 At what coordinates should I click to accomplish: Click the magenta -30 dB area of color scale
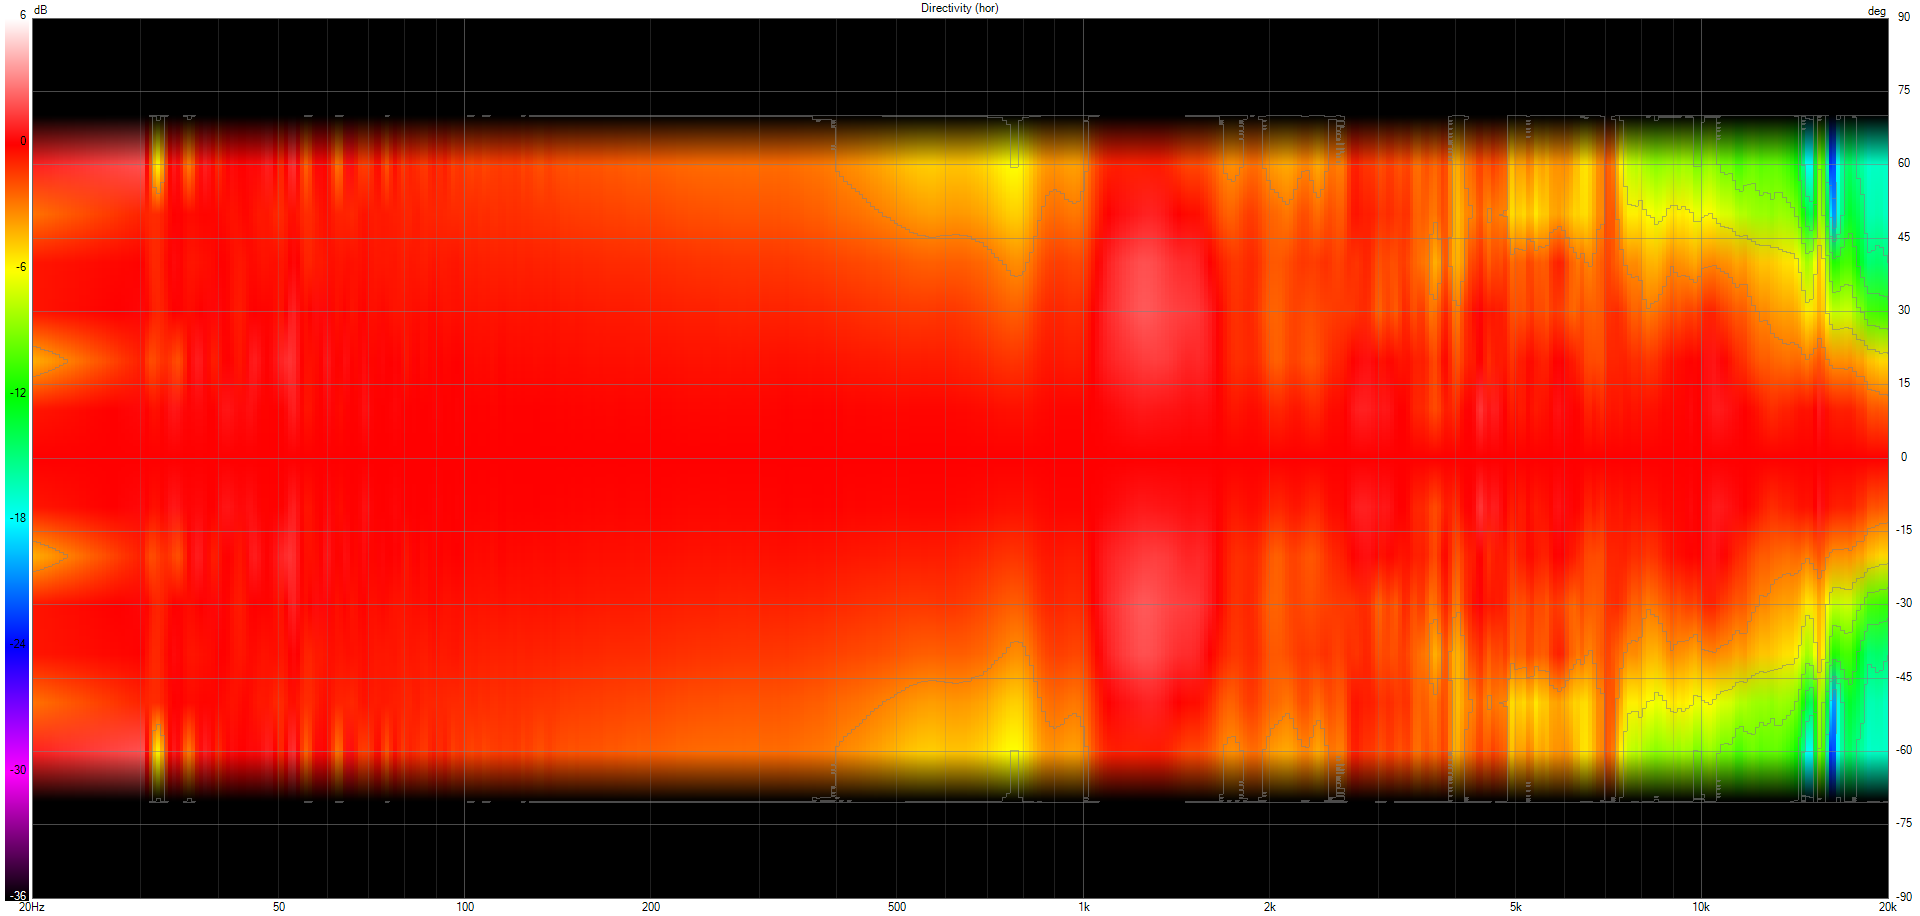point(17,770)
